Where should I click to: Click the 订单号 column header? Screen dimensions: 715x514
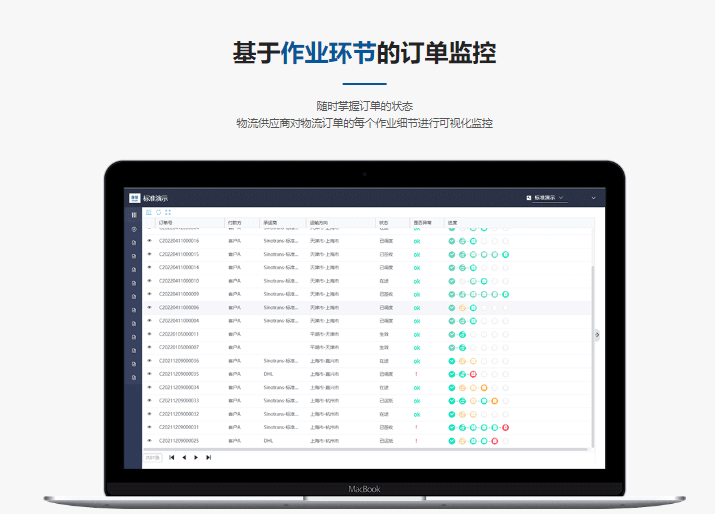pyautogui.click(x=167, y=222)
